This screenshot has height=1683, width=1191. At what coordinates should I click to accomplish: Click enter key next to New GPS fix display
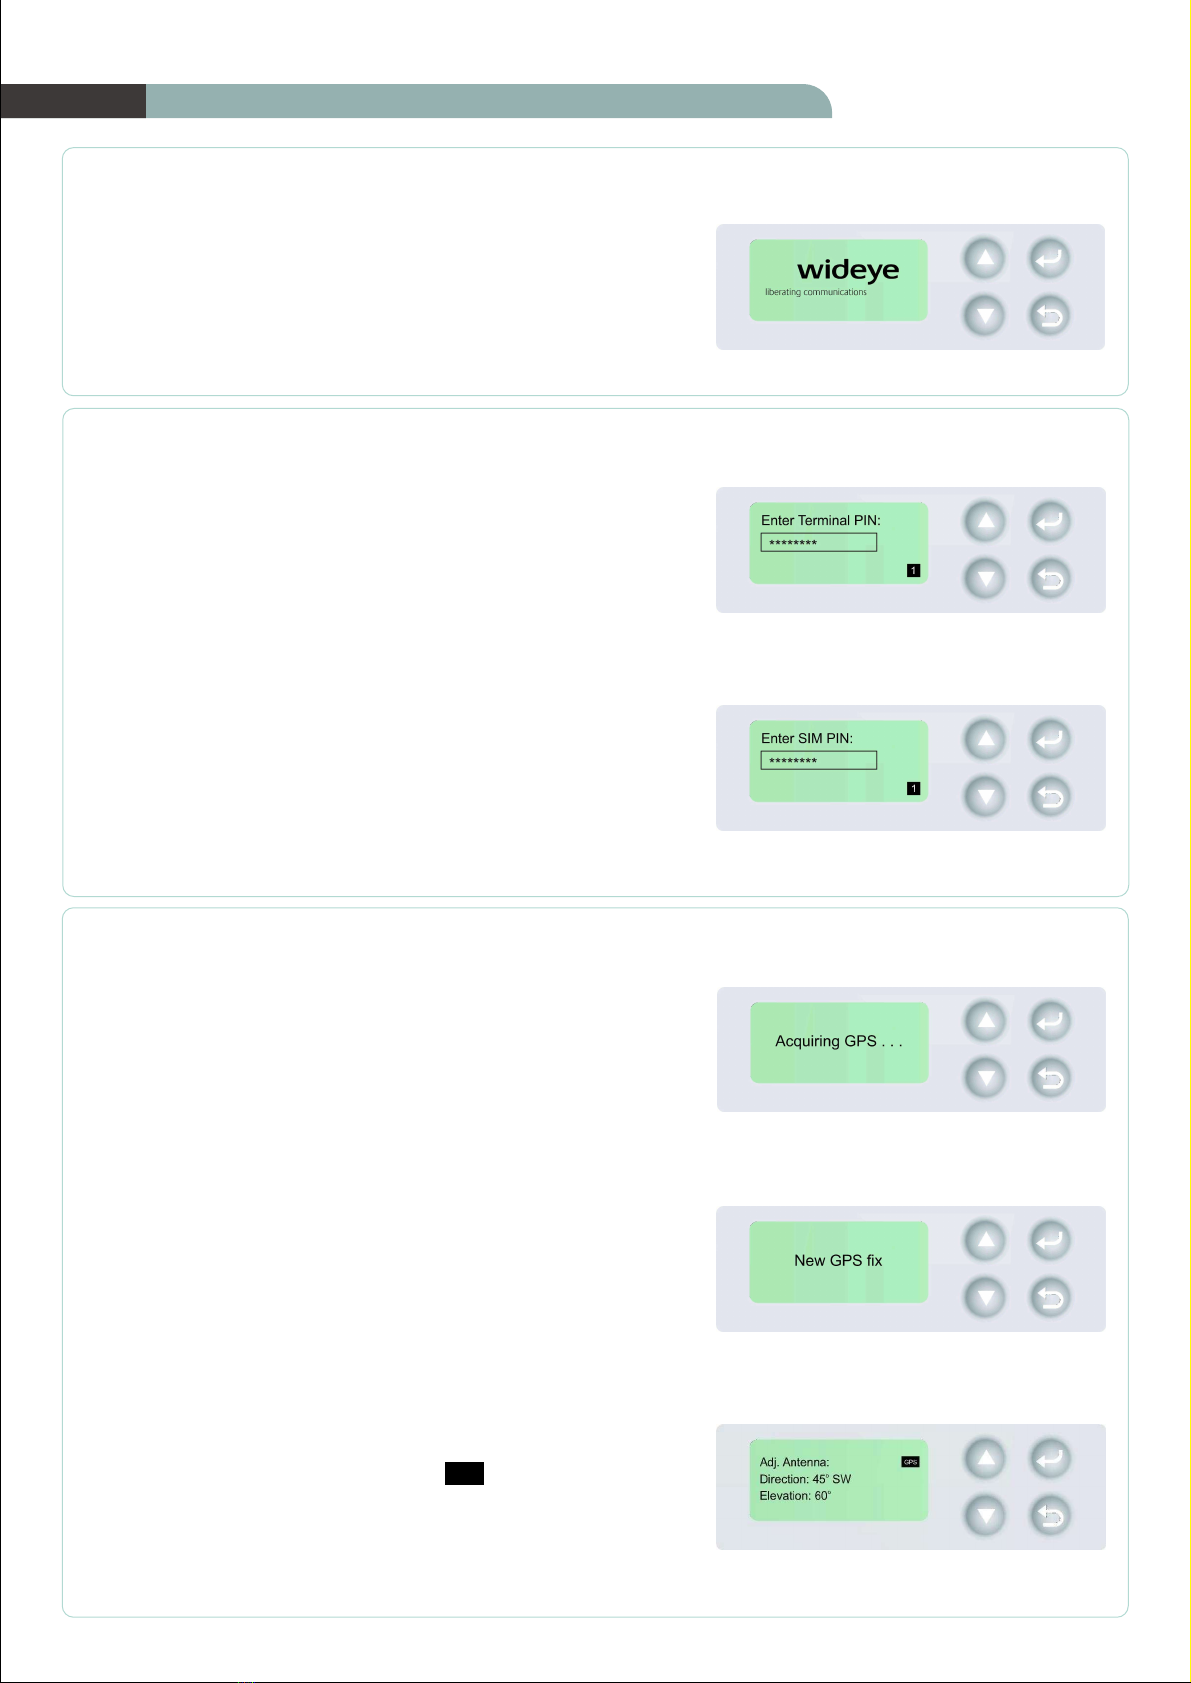click(x=1051, y=1240)
